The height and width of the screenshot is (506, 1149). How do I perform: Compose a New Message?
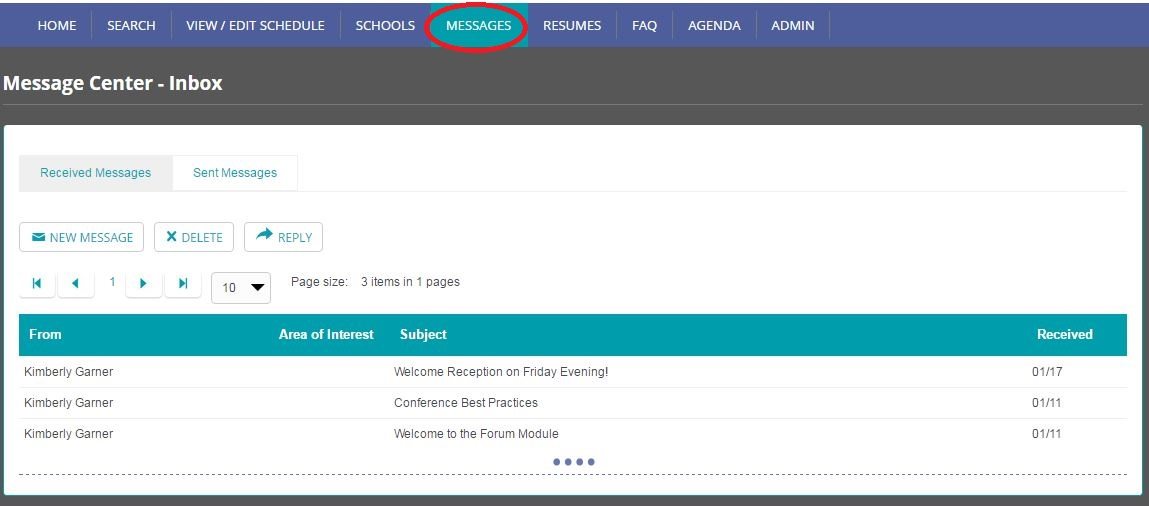pos(81,237)
